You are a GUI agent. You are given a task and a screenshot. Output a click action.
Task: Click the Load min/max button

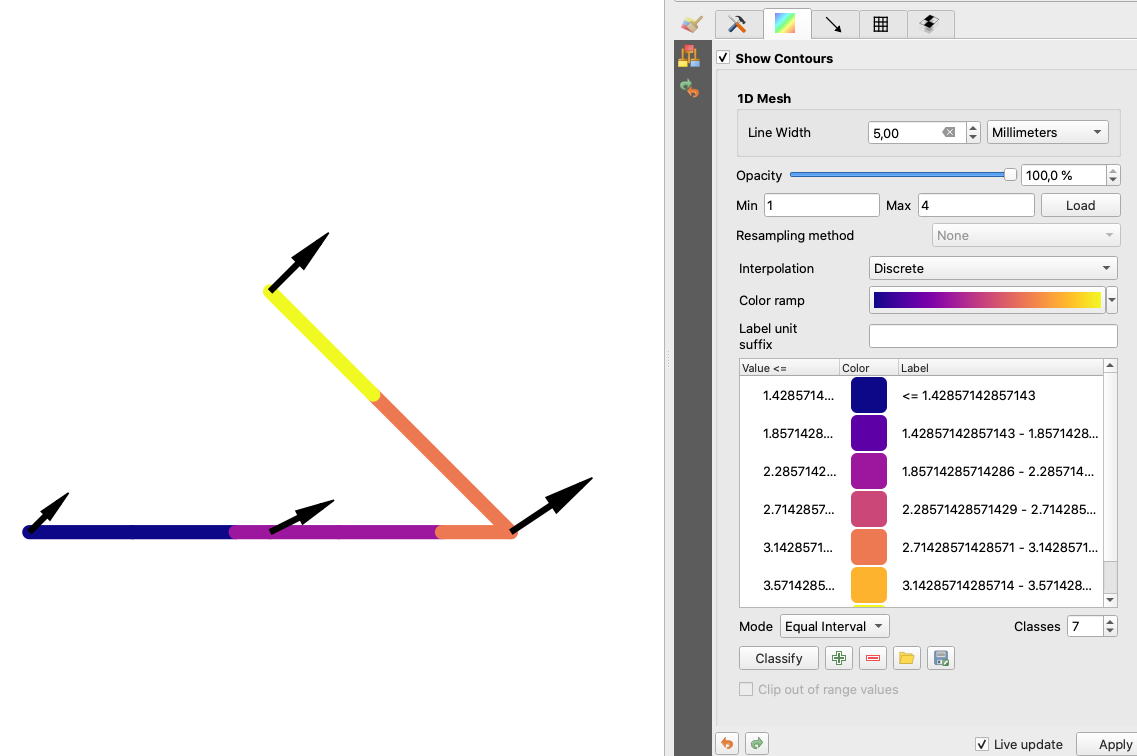coord(1080,205)
